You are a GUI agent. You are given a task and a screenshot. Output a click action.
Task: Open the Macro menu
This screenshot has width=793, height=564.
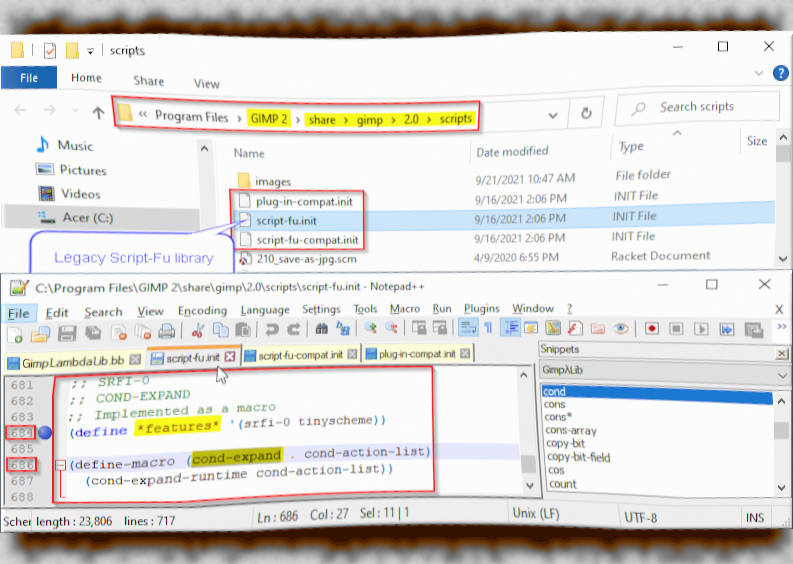pos(405,309)
